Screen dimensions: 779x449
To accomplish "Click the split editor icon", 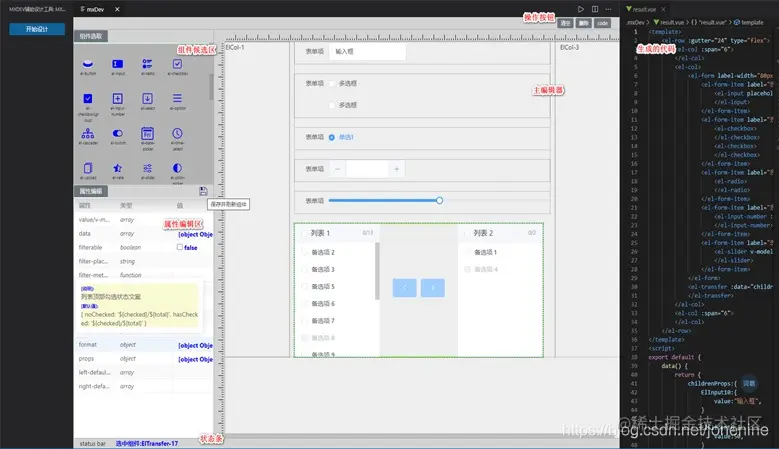I will pyautogui.click(x=595, y=9).
